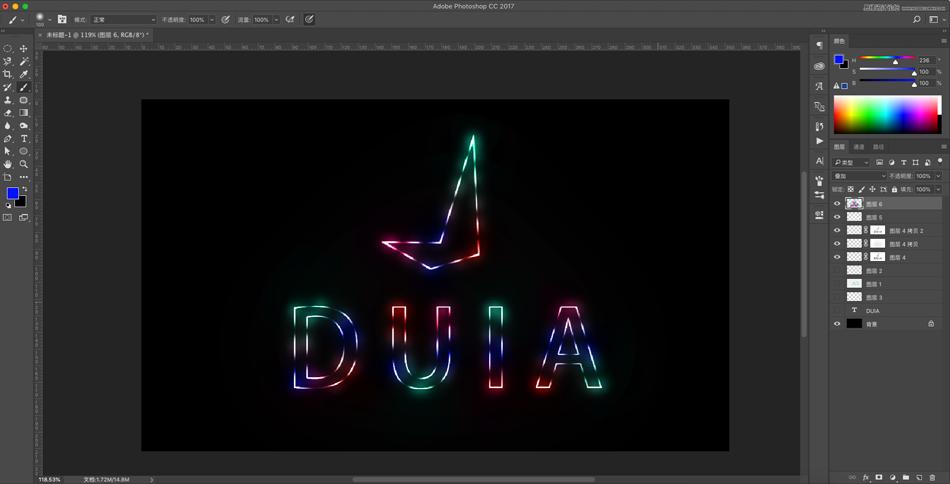Screen dimensions: 950x484
Task: Open the layer blend mode 叠加 dropdown
Action: point(859,175)
